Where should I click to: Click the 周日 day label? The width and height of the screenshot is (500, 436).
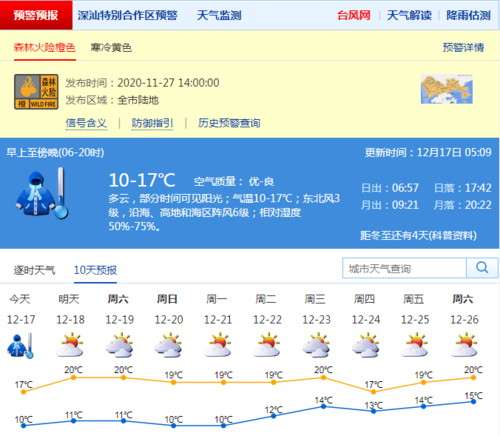click(x=167, y=299)
